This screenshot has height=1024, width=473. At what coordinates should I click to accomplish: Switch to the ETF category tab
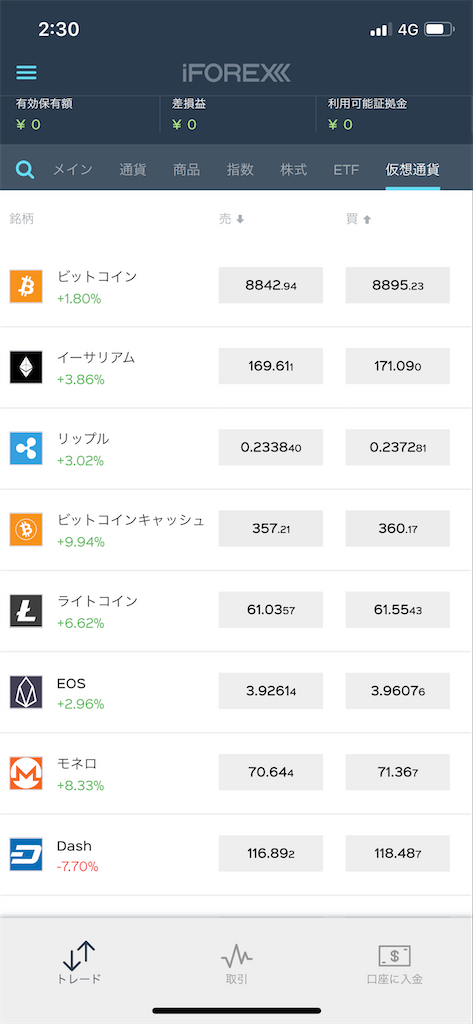click(x=346, y=170)
